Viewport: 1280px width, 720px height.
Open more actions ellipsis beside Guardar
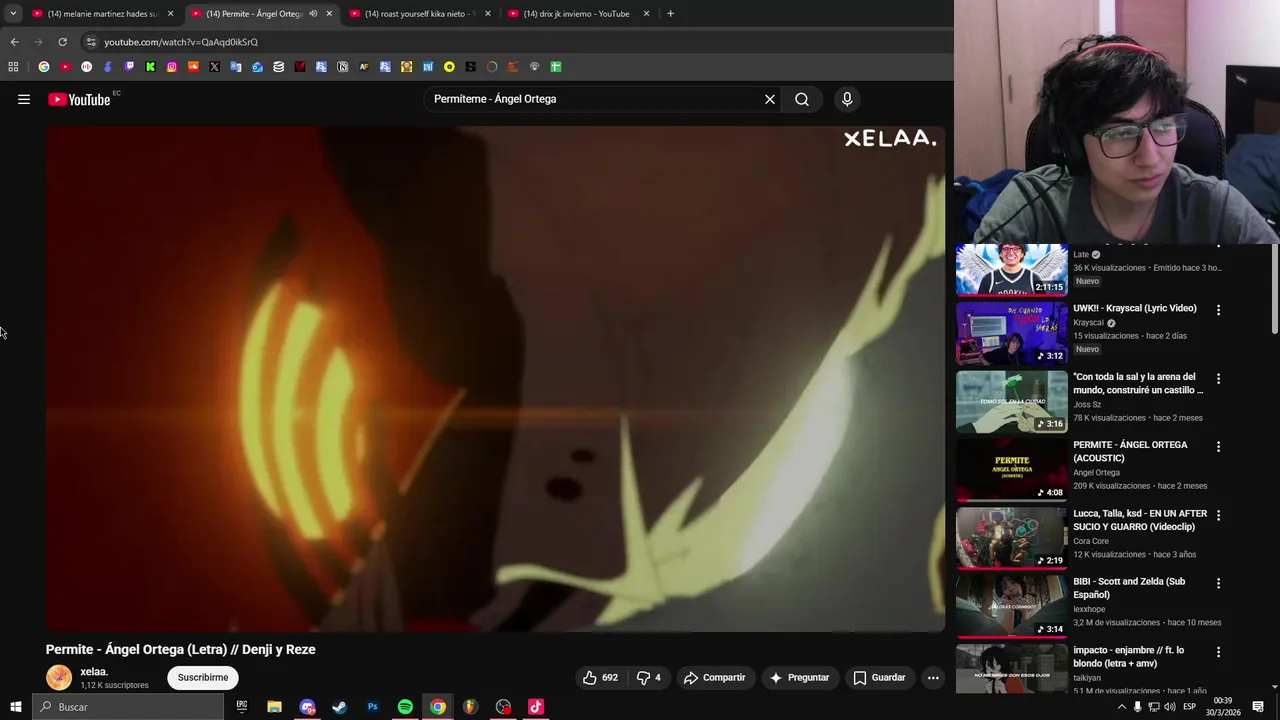[933, 678]
